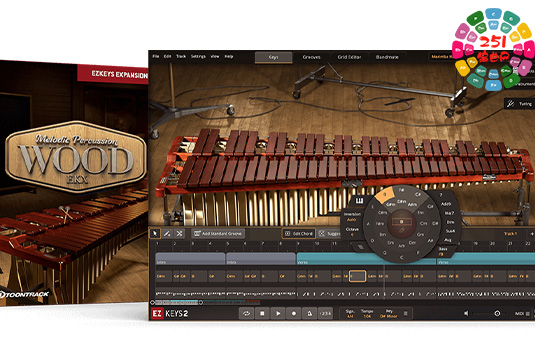The height and width of the screenshot is (363, 535).
Task: Click the lock icon beside the key
Action: tap(406, 313)
